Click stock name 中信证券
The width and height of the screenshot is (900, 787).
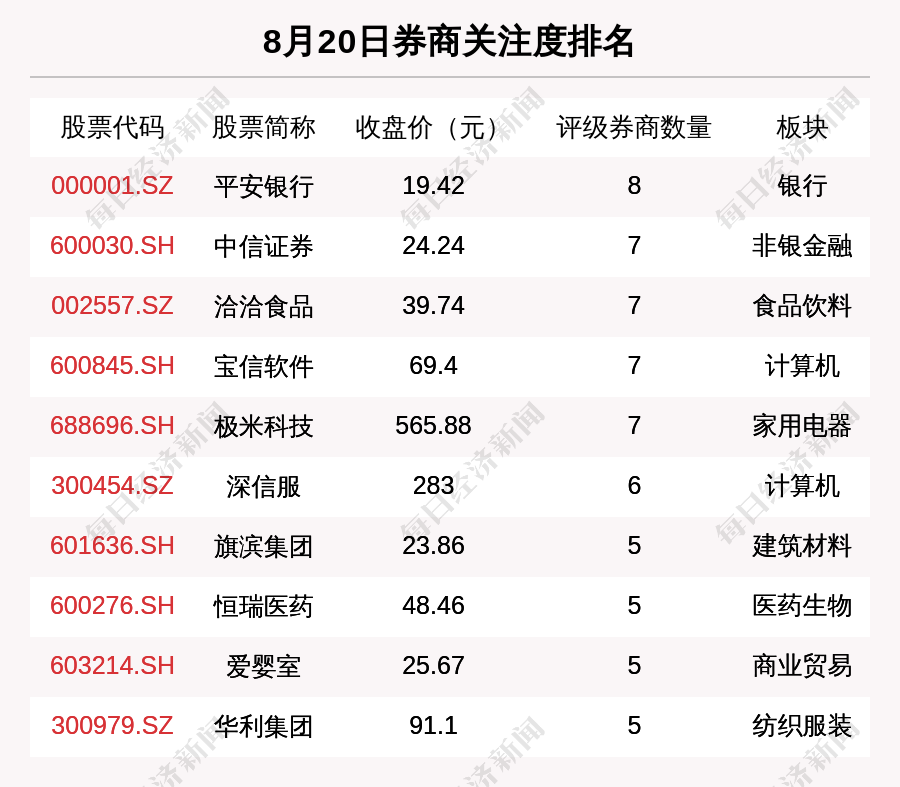(x=263, y=247)
